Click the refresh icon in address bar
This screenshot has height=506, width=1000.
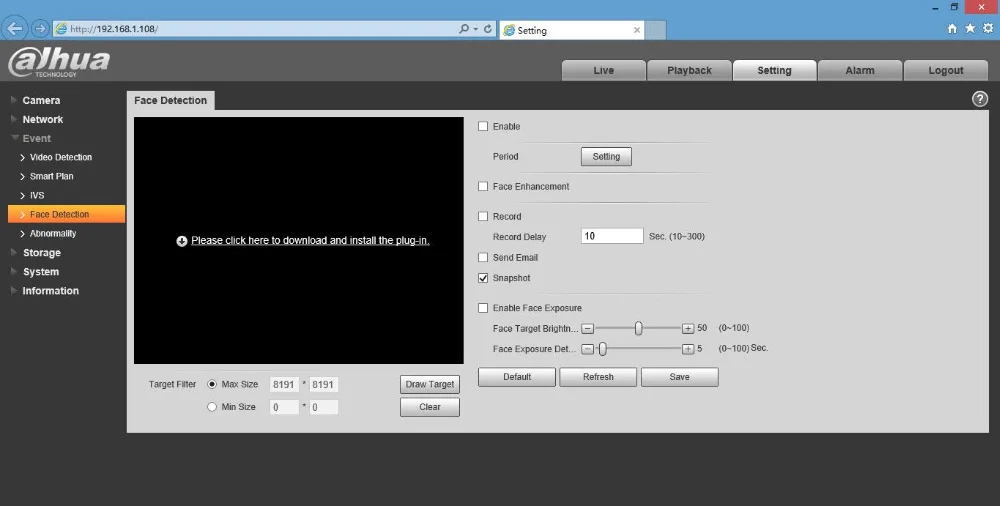point(488,29)
